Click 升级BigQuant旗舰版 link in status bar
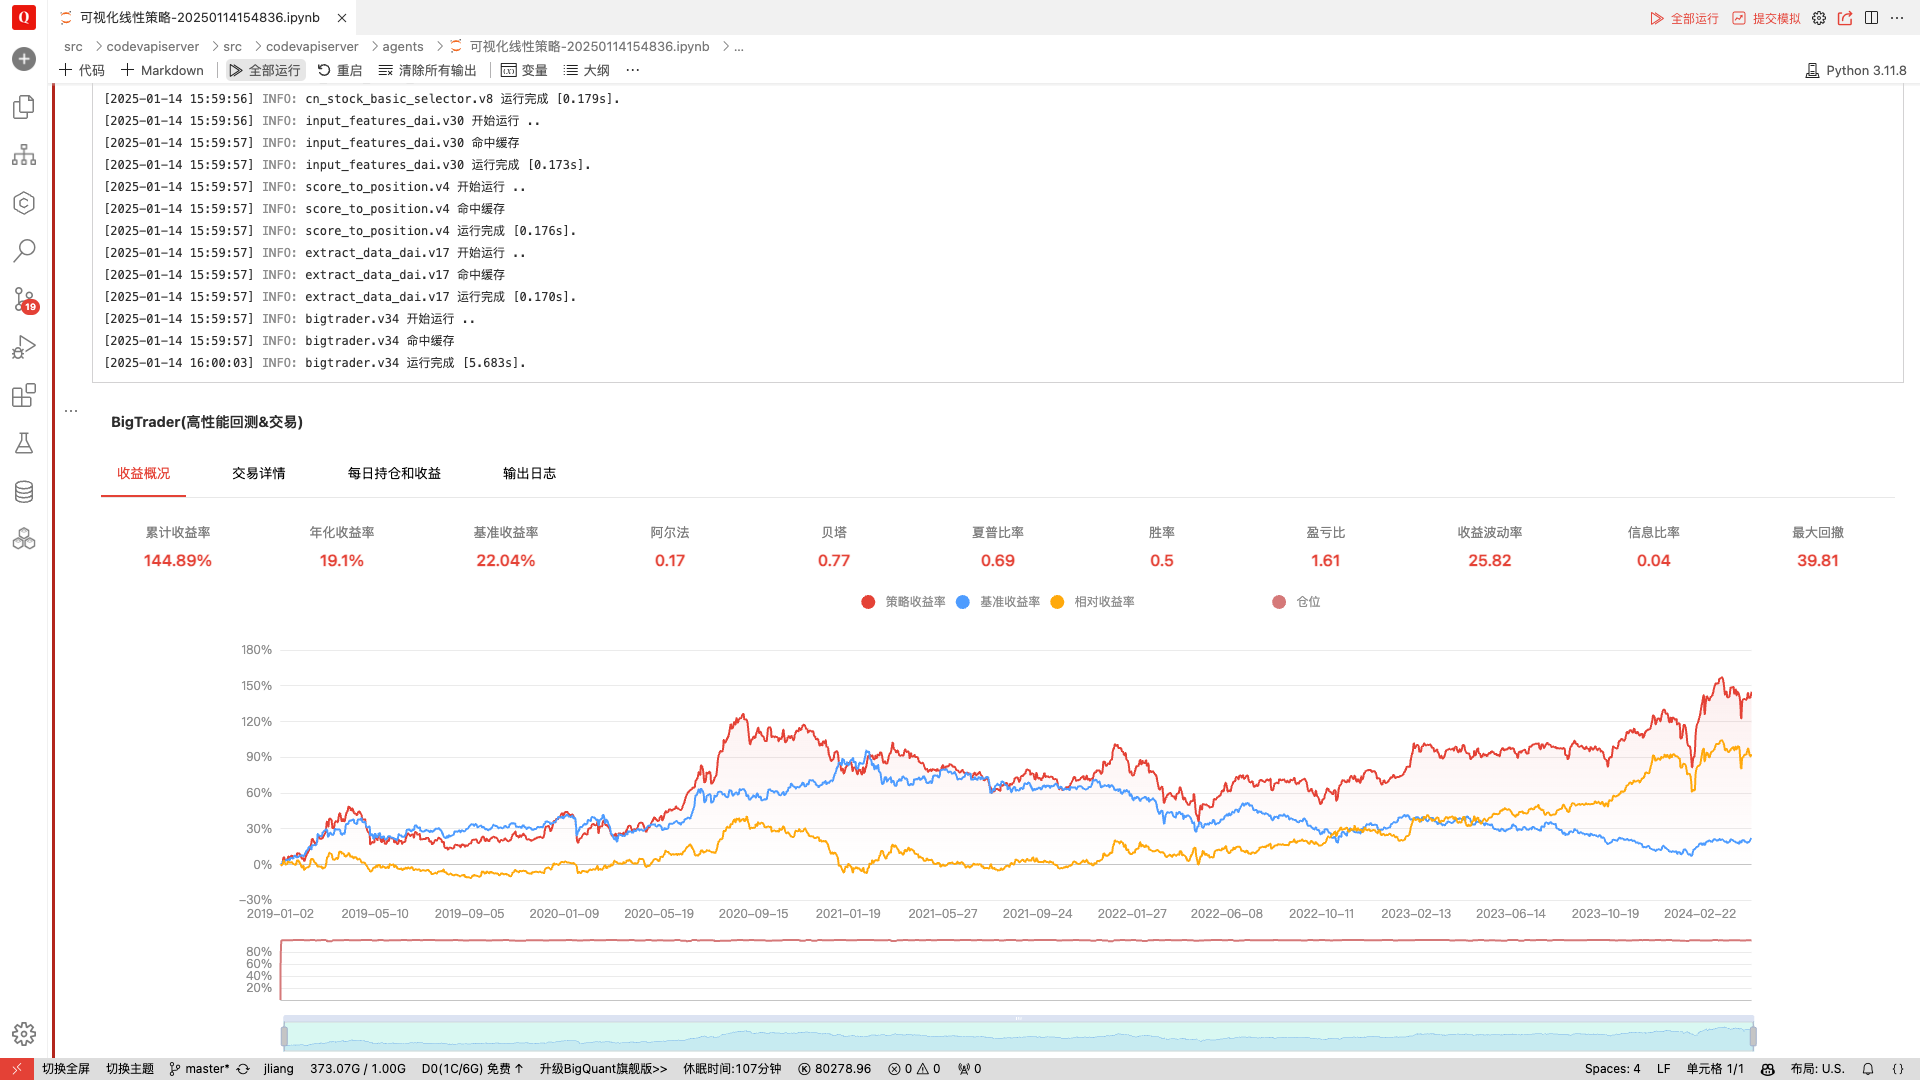The width and height of the screenshot is (1920, 1080). click(603, 1069)
